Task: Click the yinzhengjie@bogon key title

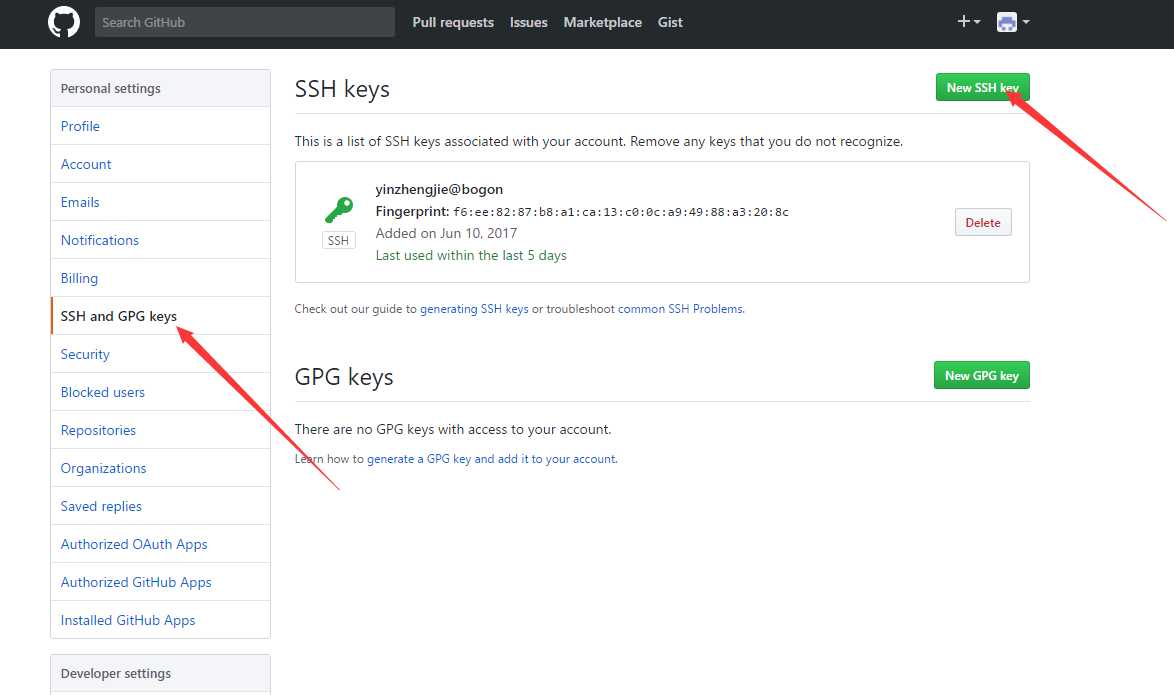Action: pyautogui.click(x=439, y=189)
